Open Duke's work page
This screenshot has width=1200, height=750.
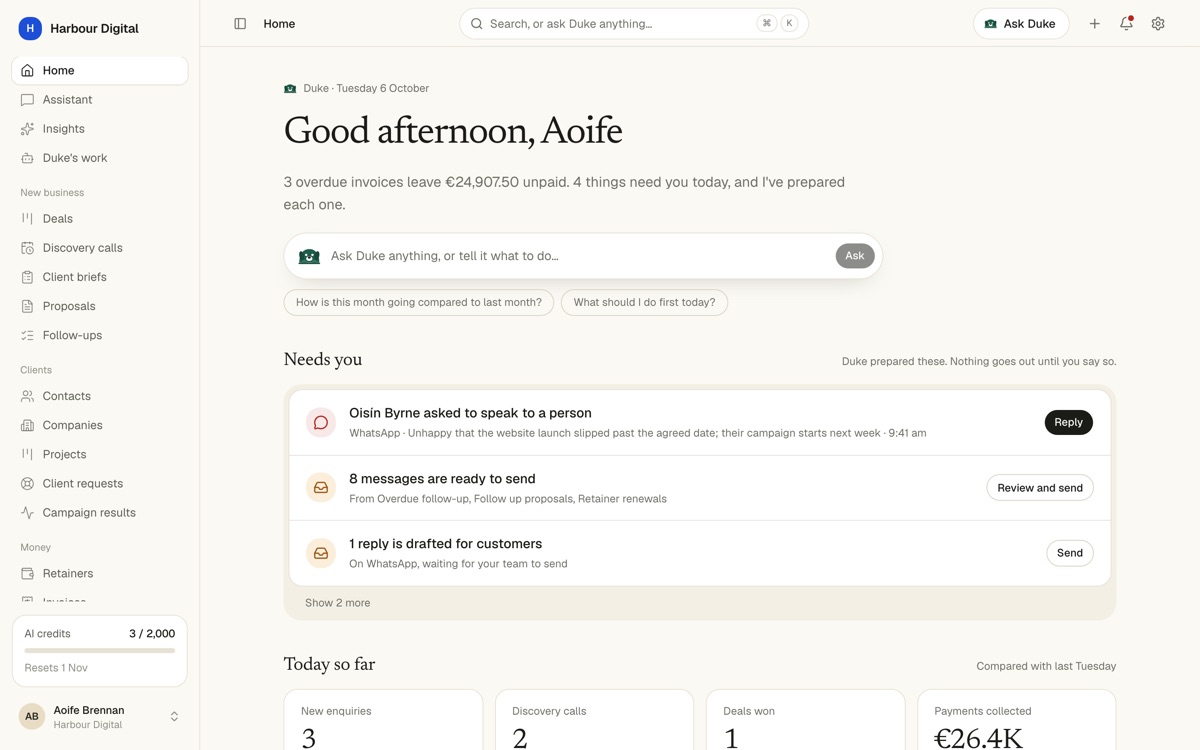click(100, 158)
